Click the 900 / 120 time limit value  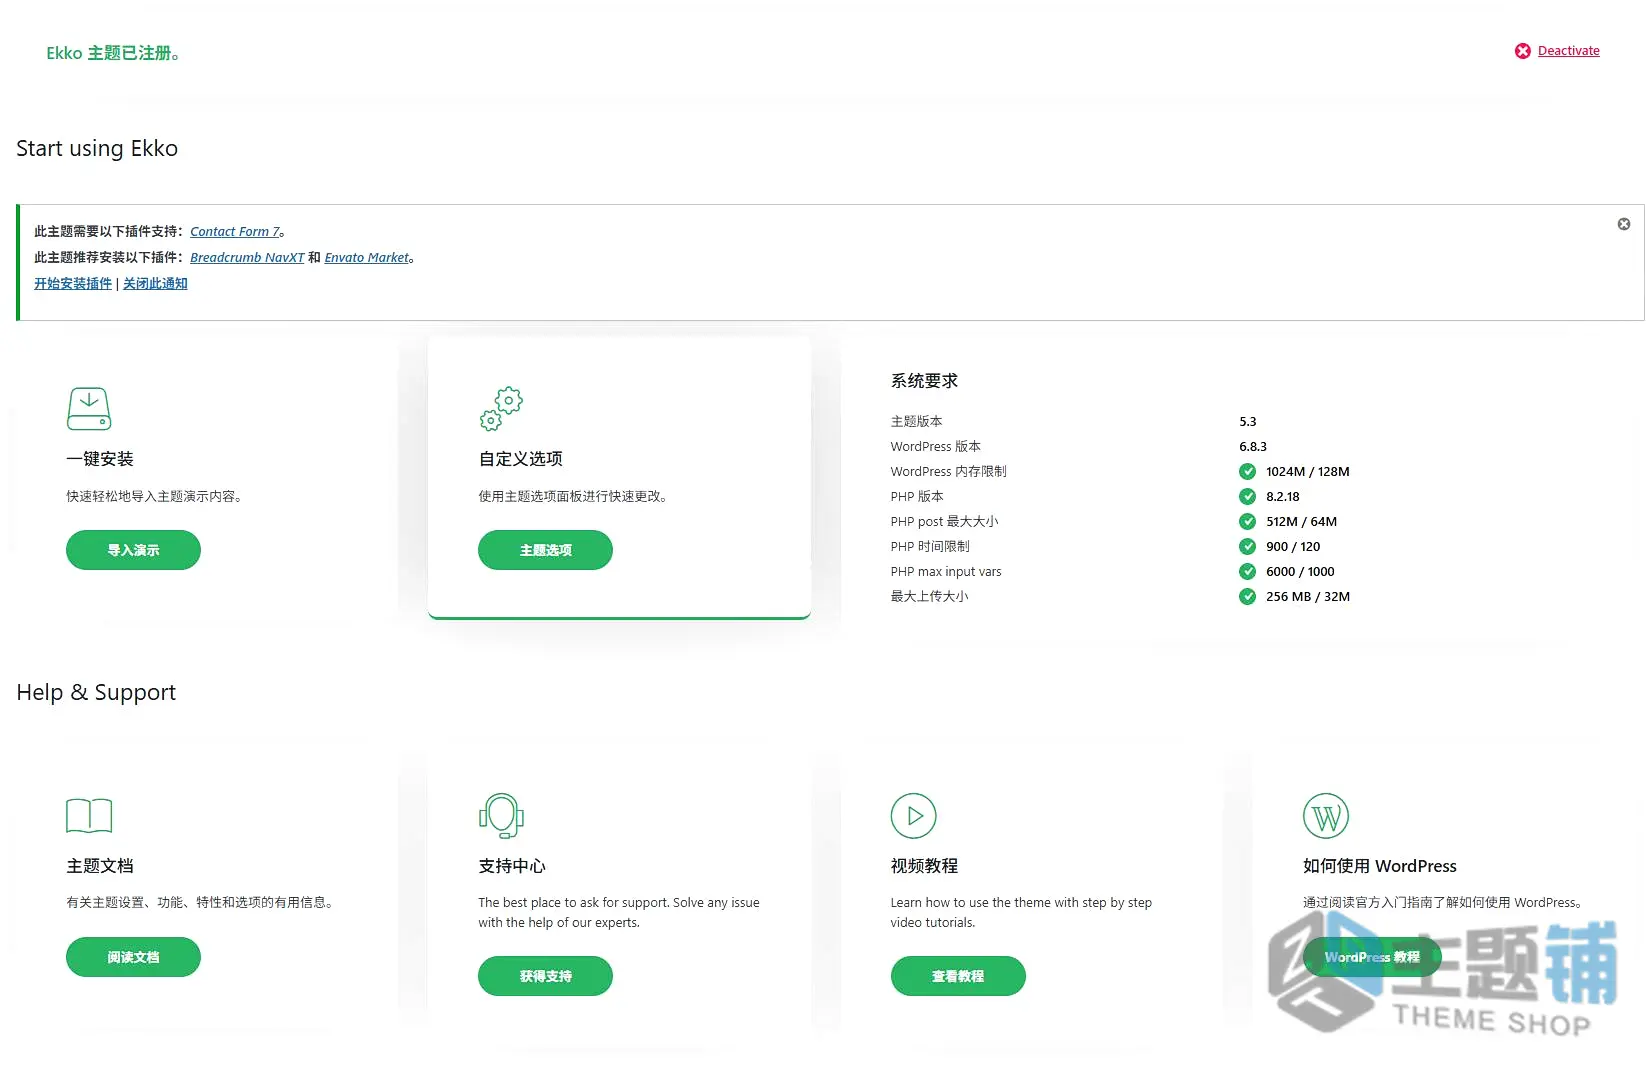point(1293,547)
